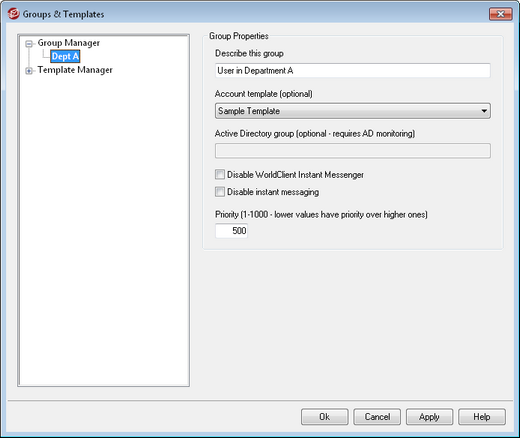Toggle the Disable instant messaging checkbox
The width and height of the screenshot is (520, 438).
tap(220, 192)
